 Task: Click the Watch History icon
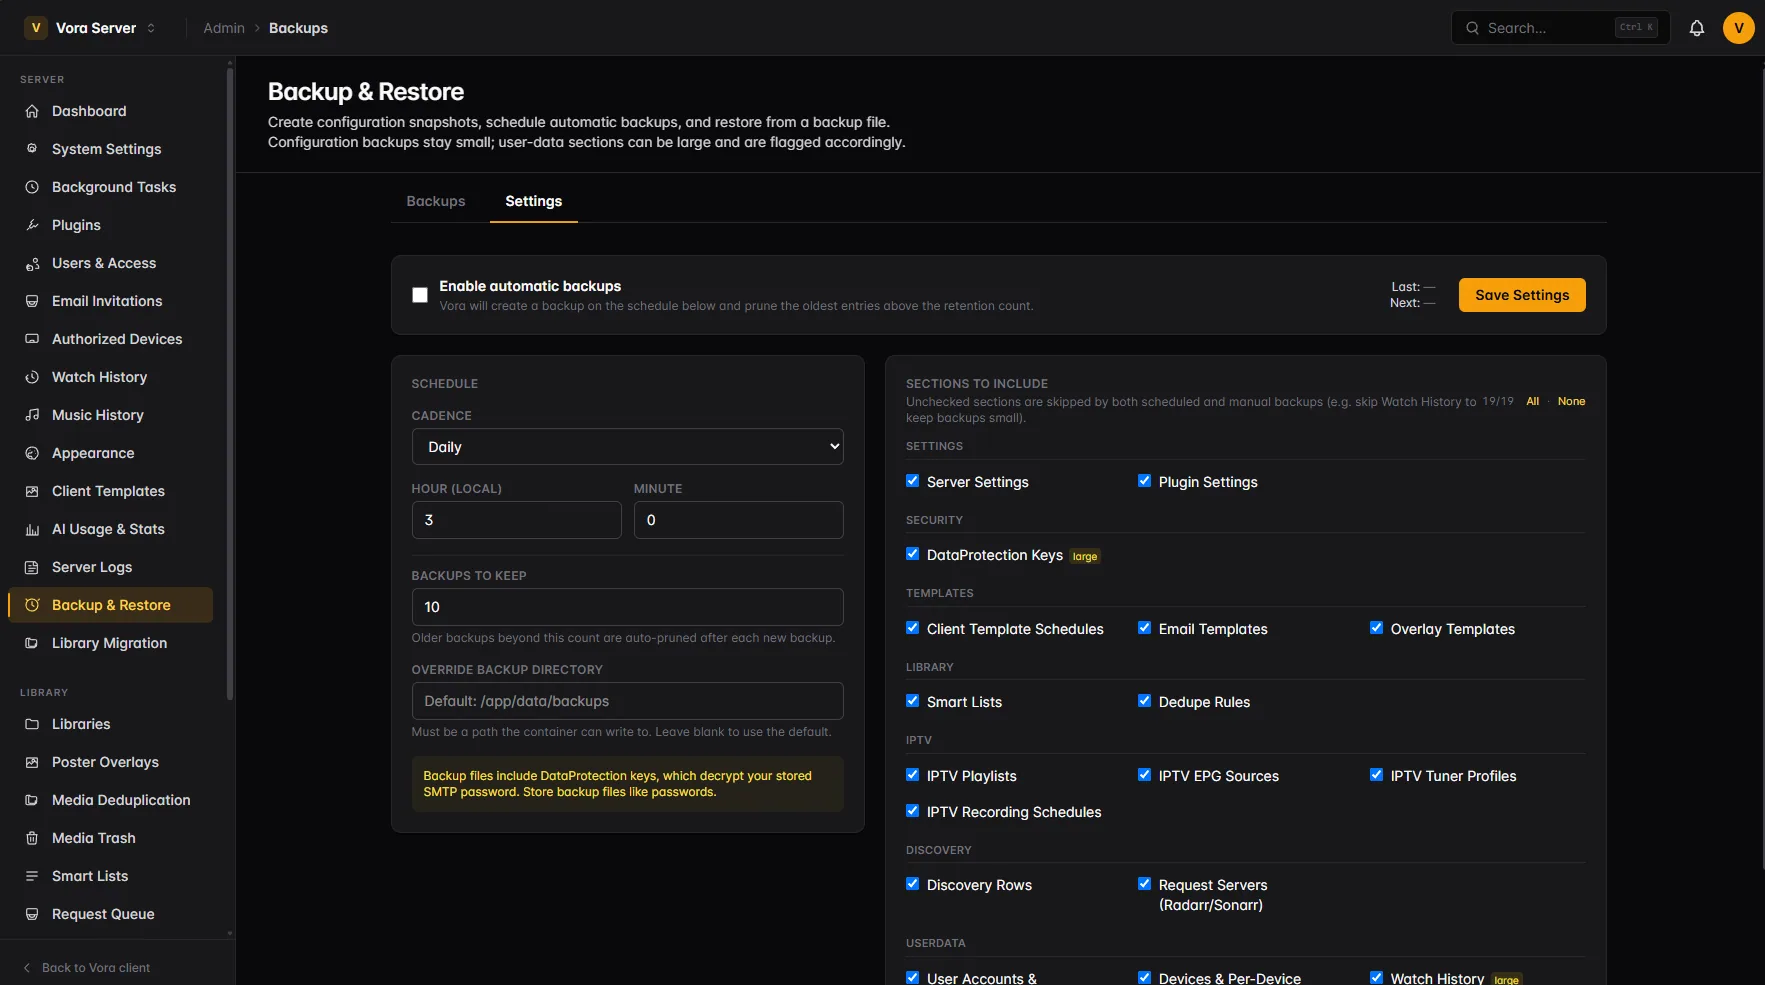32,377
